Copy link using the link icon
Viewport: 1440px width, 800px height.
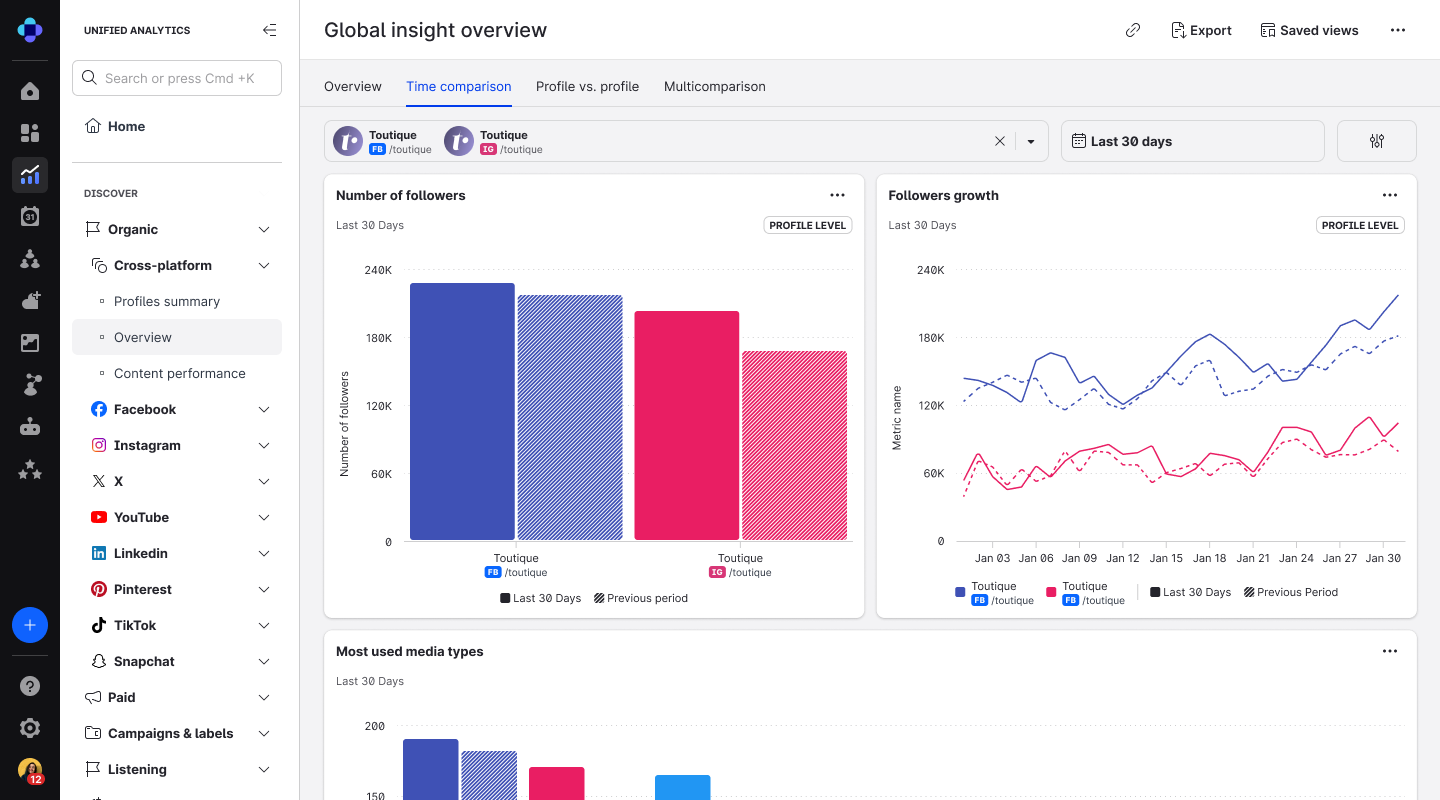click(1133, 30)
